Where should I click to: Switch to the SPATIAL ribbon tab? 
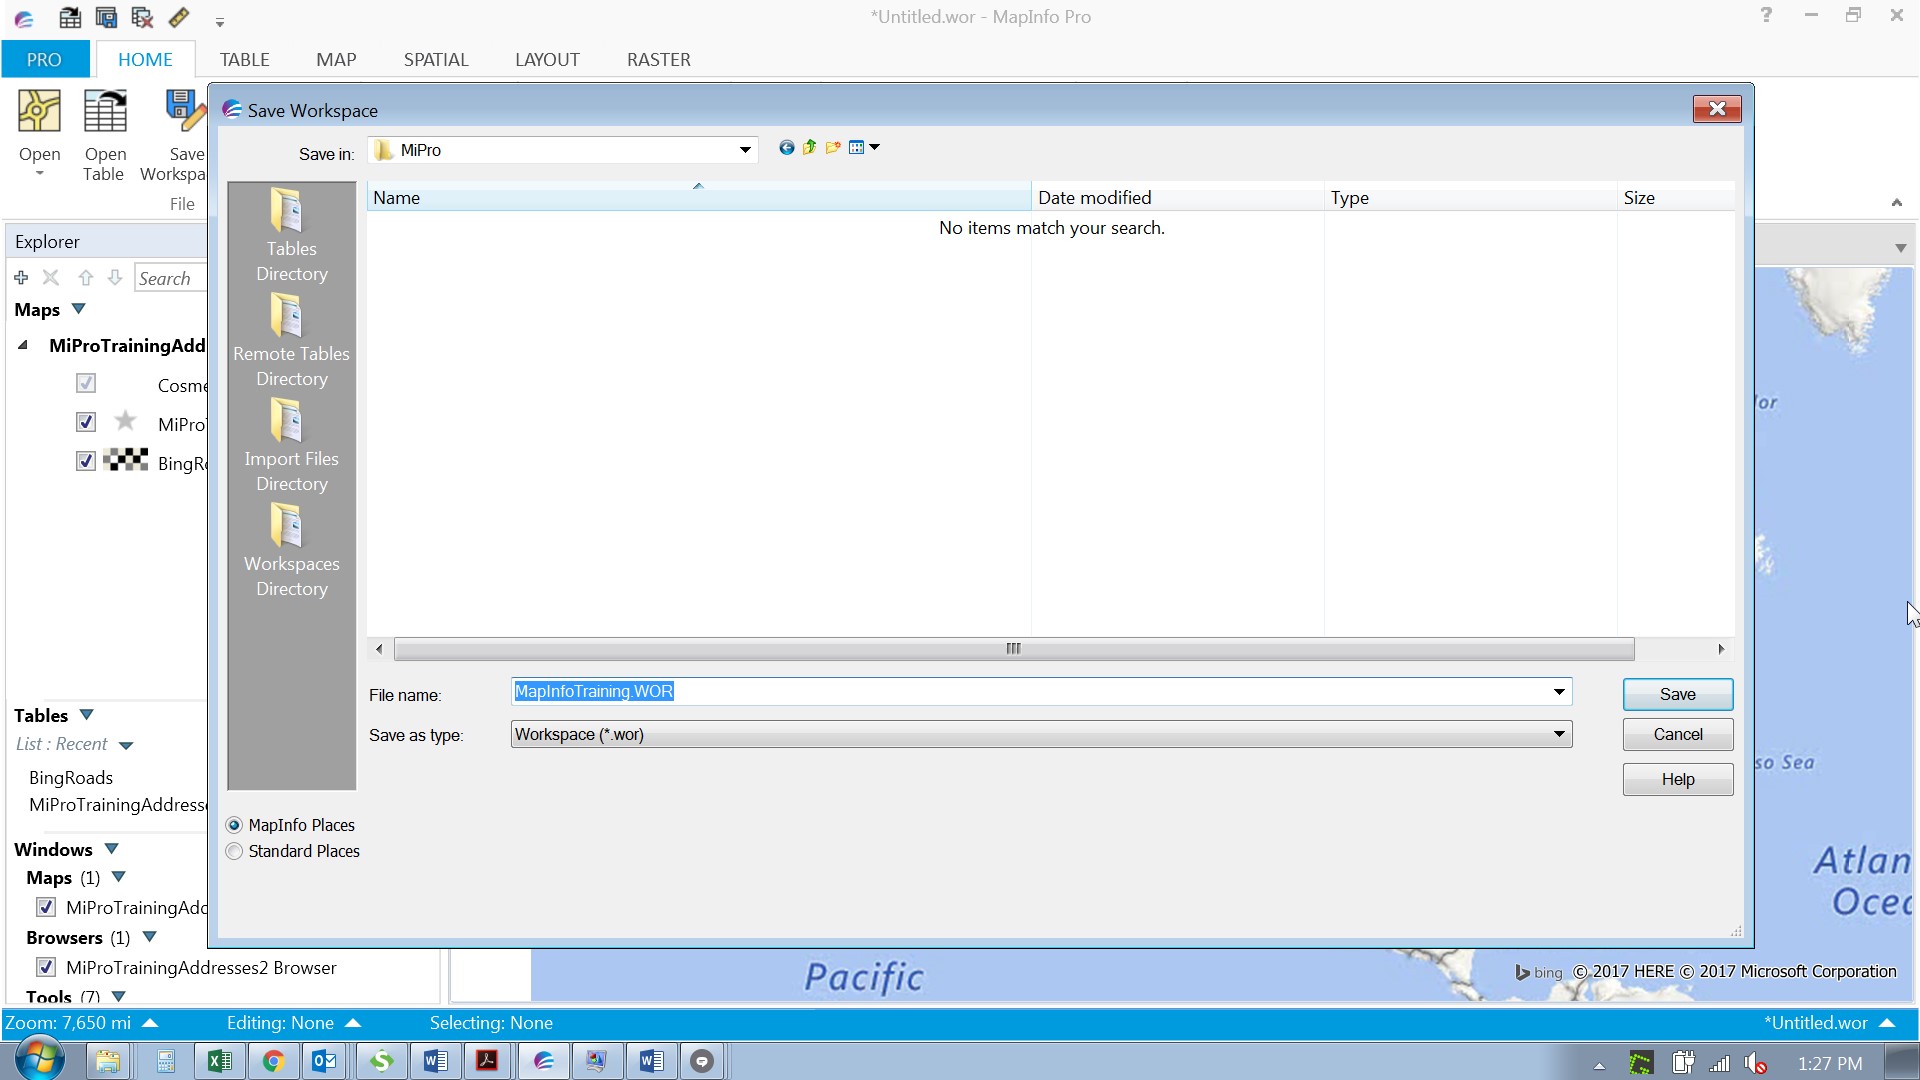coord(436,59)
